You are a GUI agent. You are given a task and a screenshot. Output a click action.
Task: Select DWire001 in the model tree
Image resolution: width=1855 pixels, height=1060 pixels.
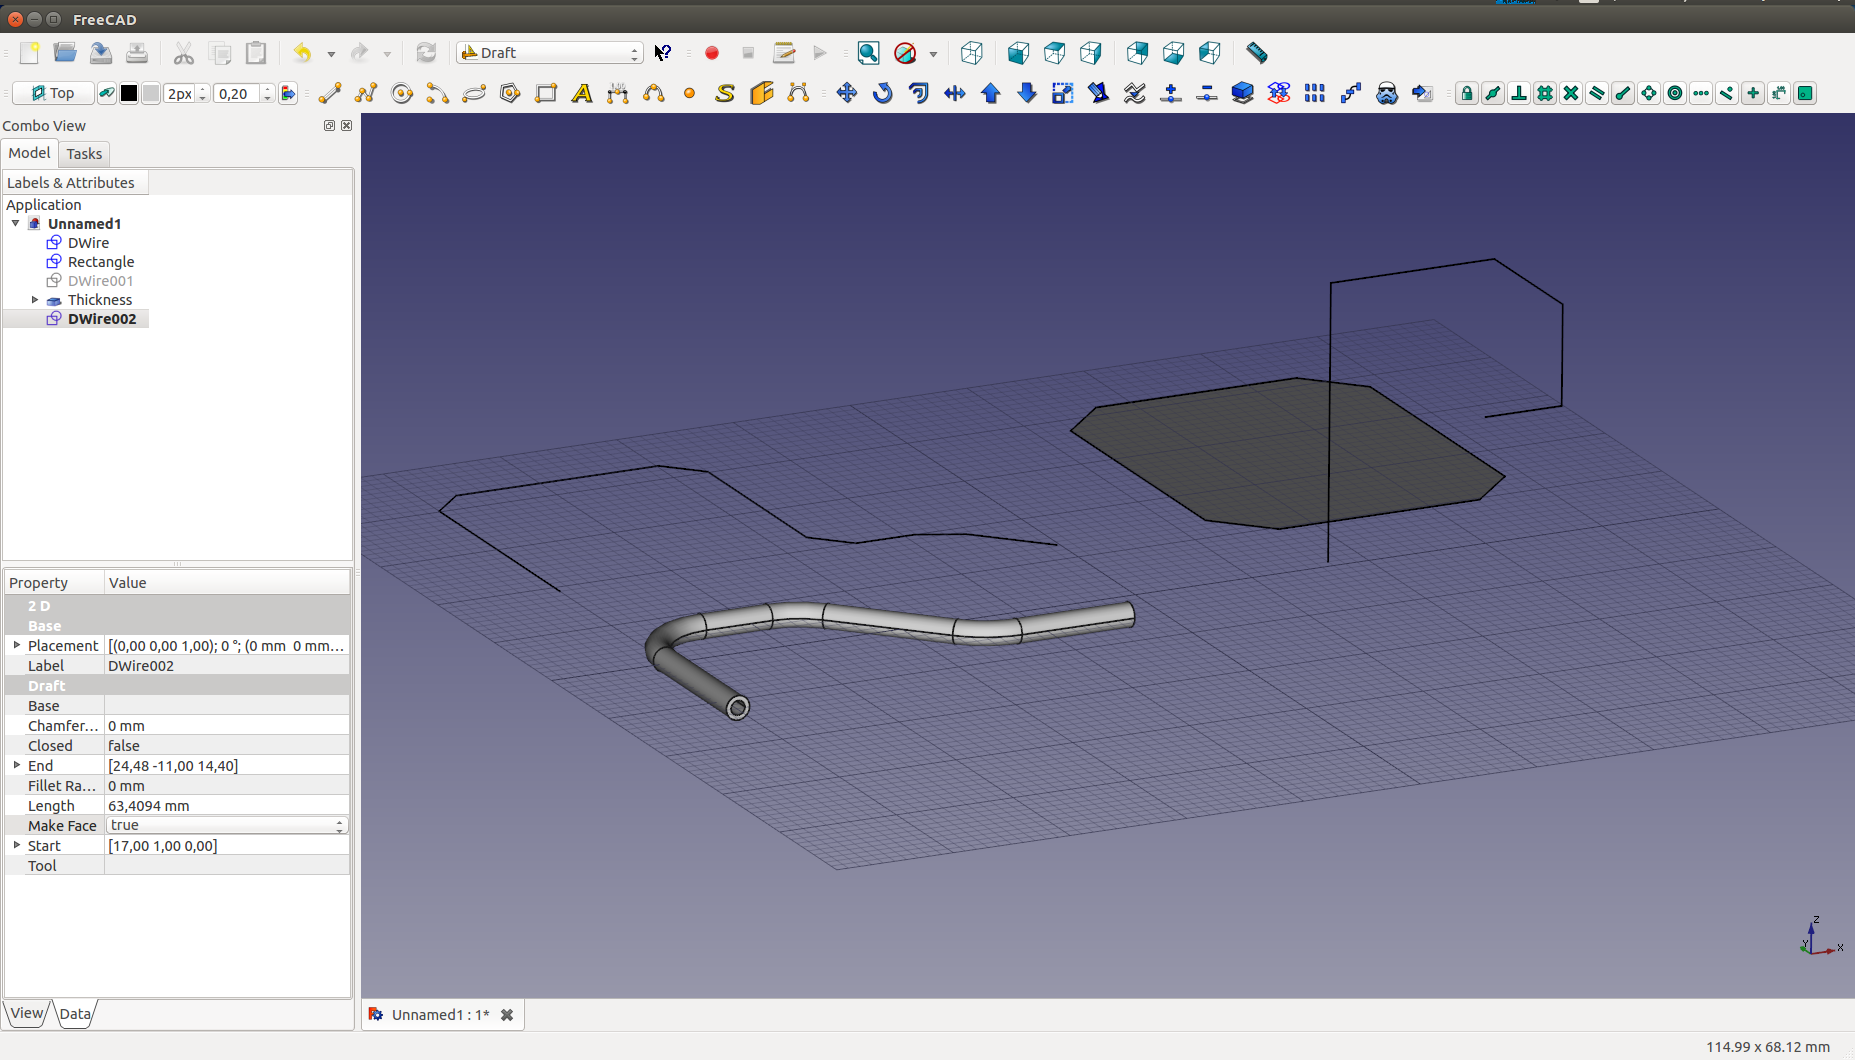click(100, 281)
